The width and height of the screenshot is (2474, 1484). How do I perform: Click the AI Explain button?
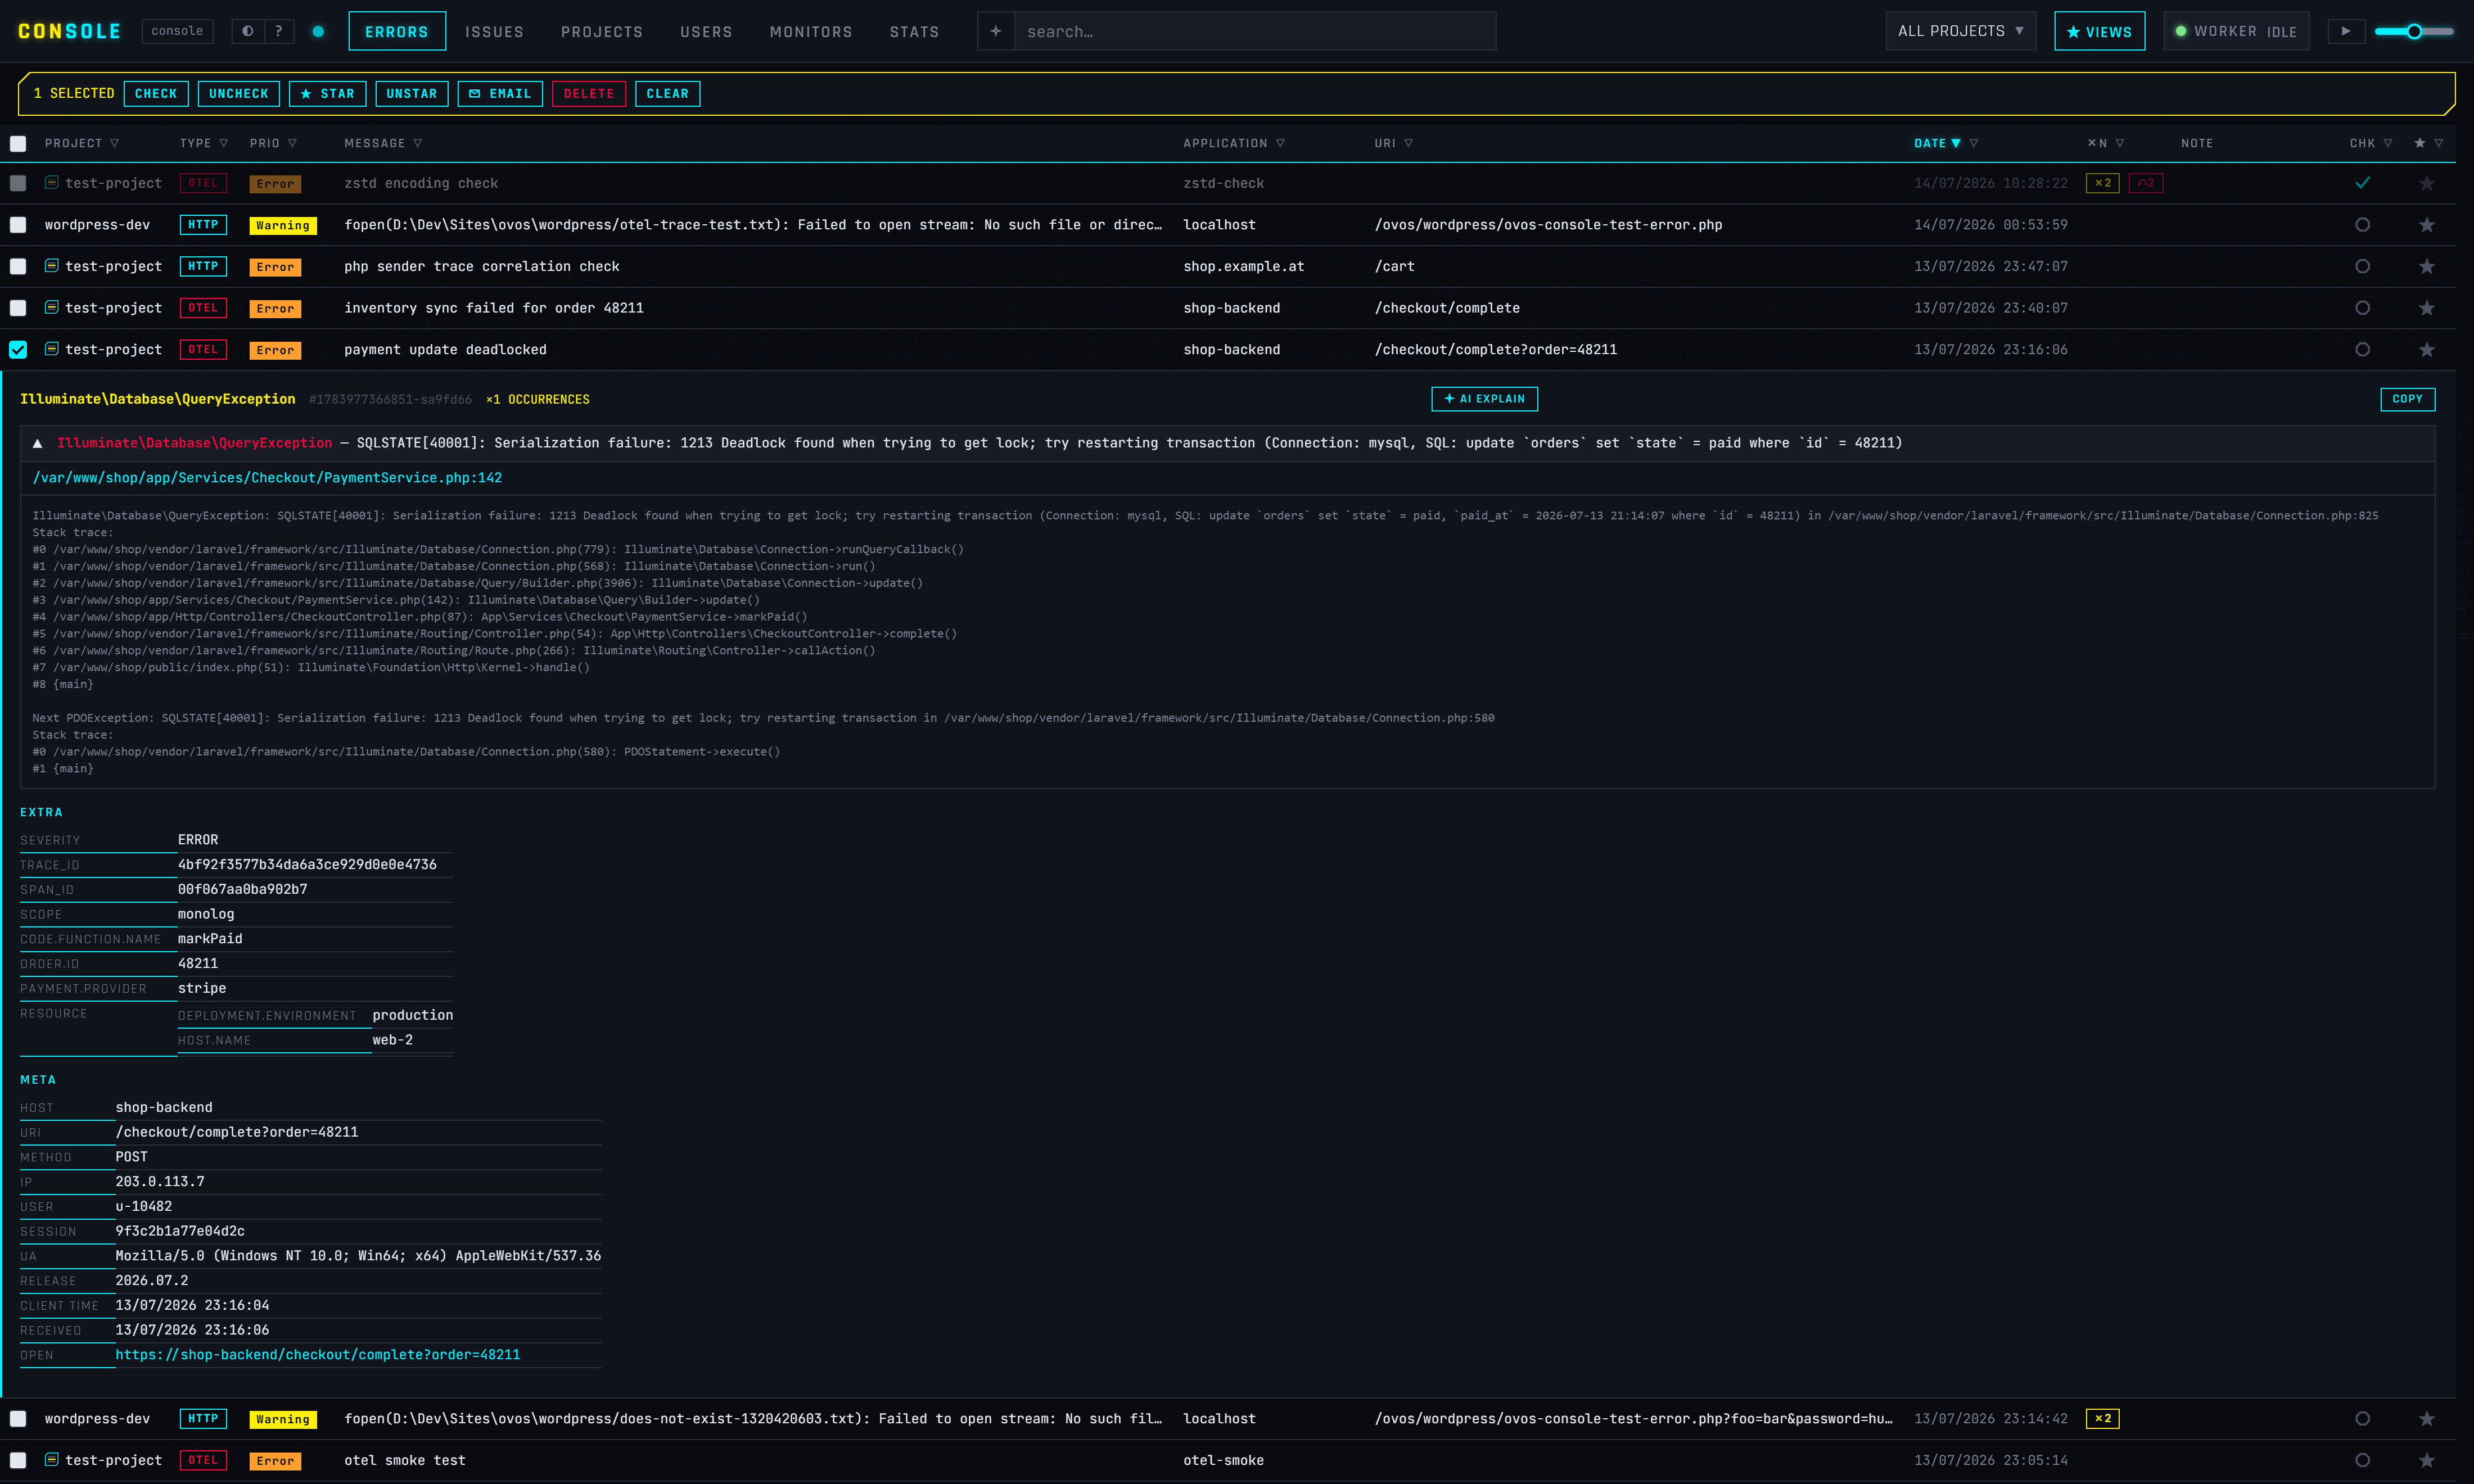1484,399
